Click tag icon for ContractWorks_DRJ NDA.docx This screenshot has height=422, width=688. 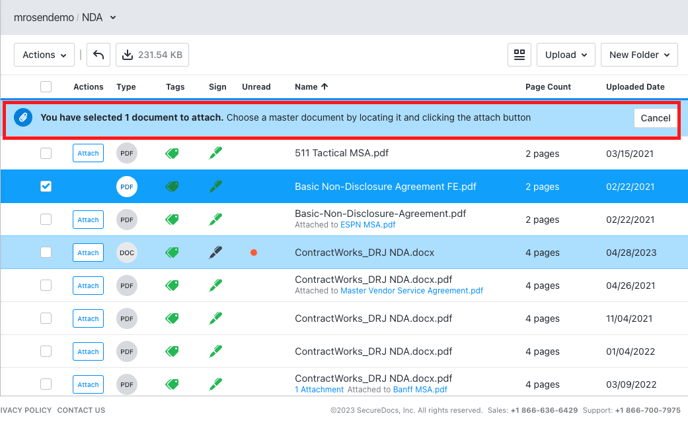pyautogui.click(x=172, y=252)
